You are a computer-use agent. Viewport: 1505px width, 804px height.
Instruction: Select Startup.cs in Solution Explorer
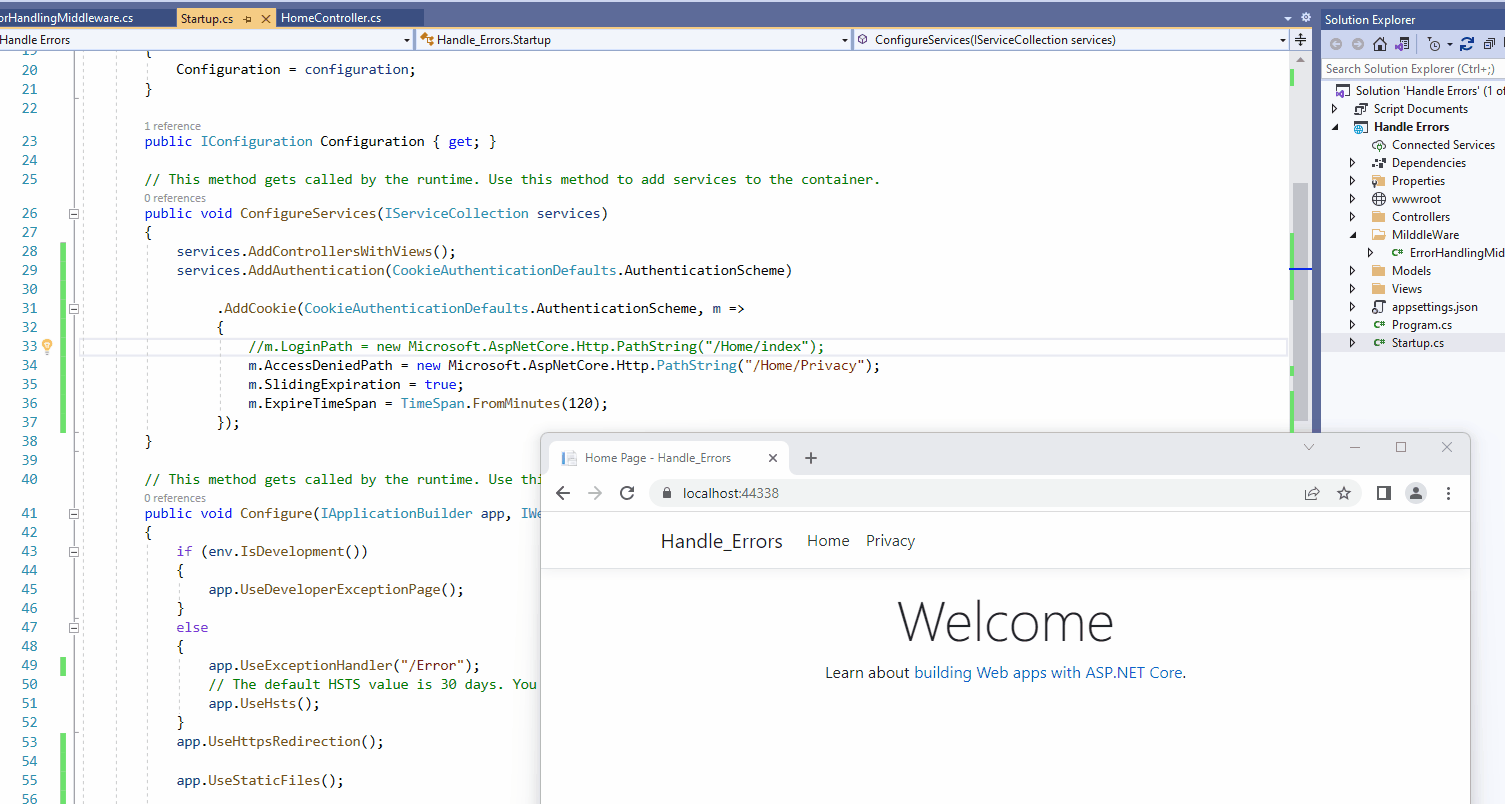1417,343
